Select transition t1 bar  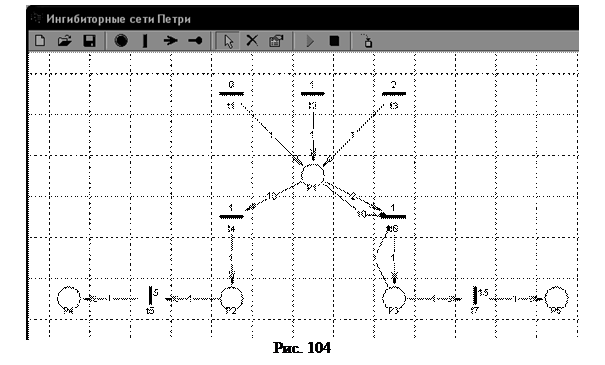(231, 93)
